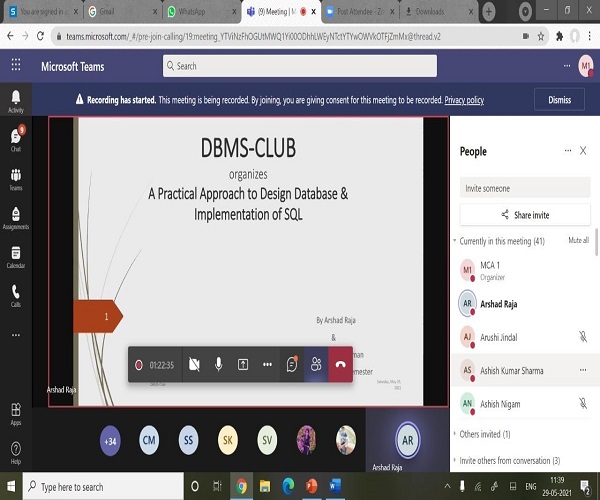Click the recording indicator in toolbar

[x=139, y=365]
